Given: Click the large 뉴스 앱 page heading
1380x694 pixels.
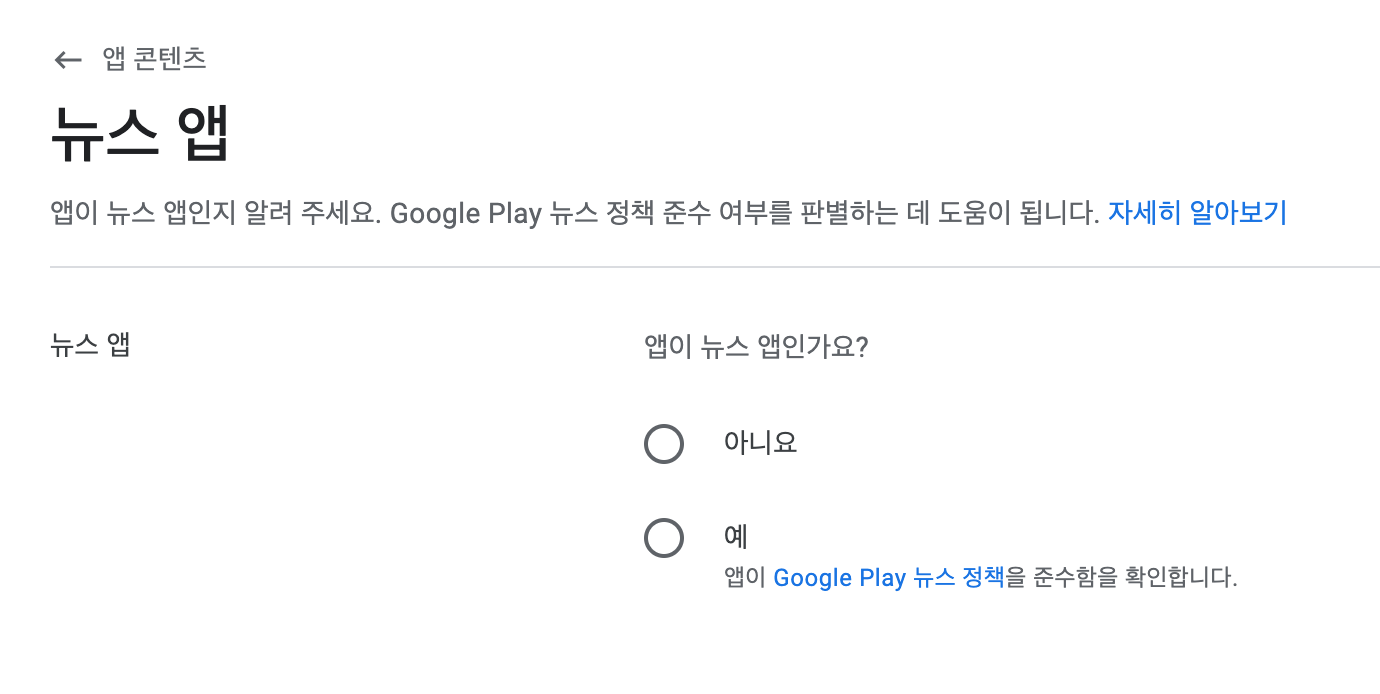Looking at the screenshot, I should point(140,134).
